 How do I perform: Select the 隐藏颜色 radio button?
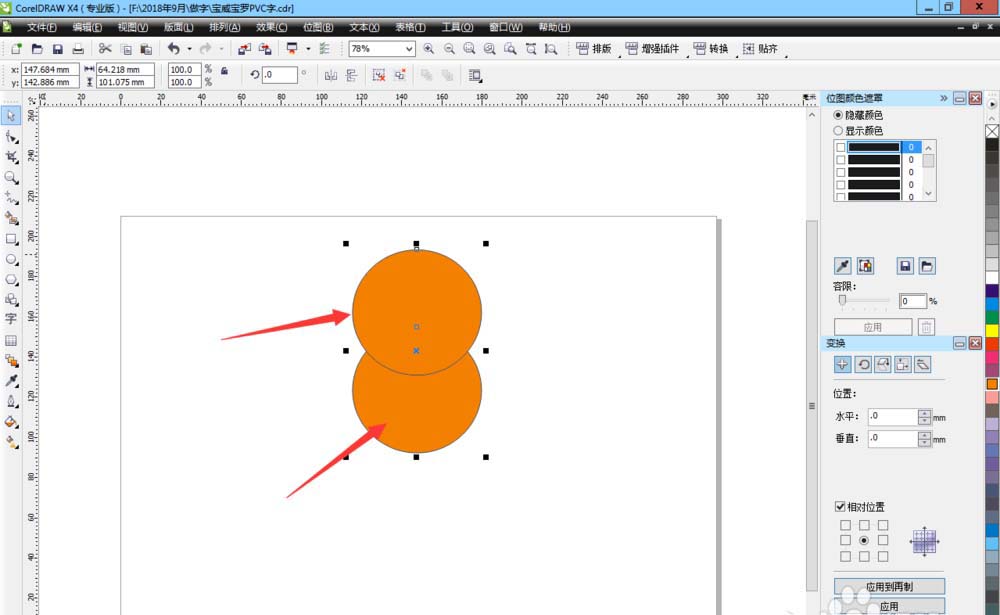(838, 115)
